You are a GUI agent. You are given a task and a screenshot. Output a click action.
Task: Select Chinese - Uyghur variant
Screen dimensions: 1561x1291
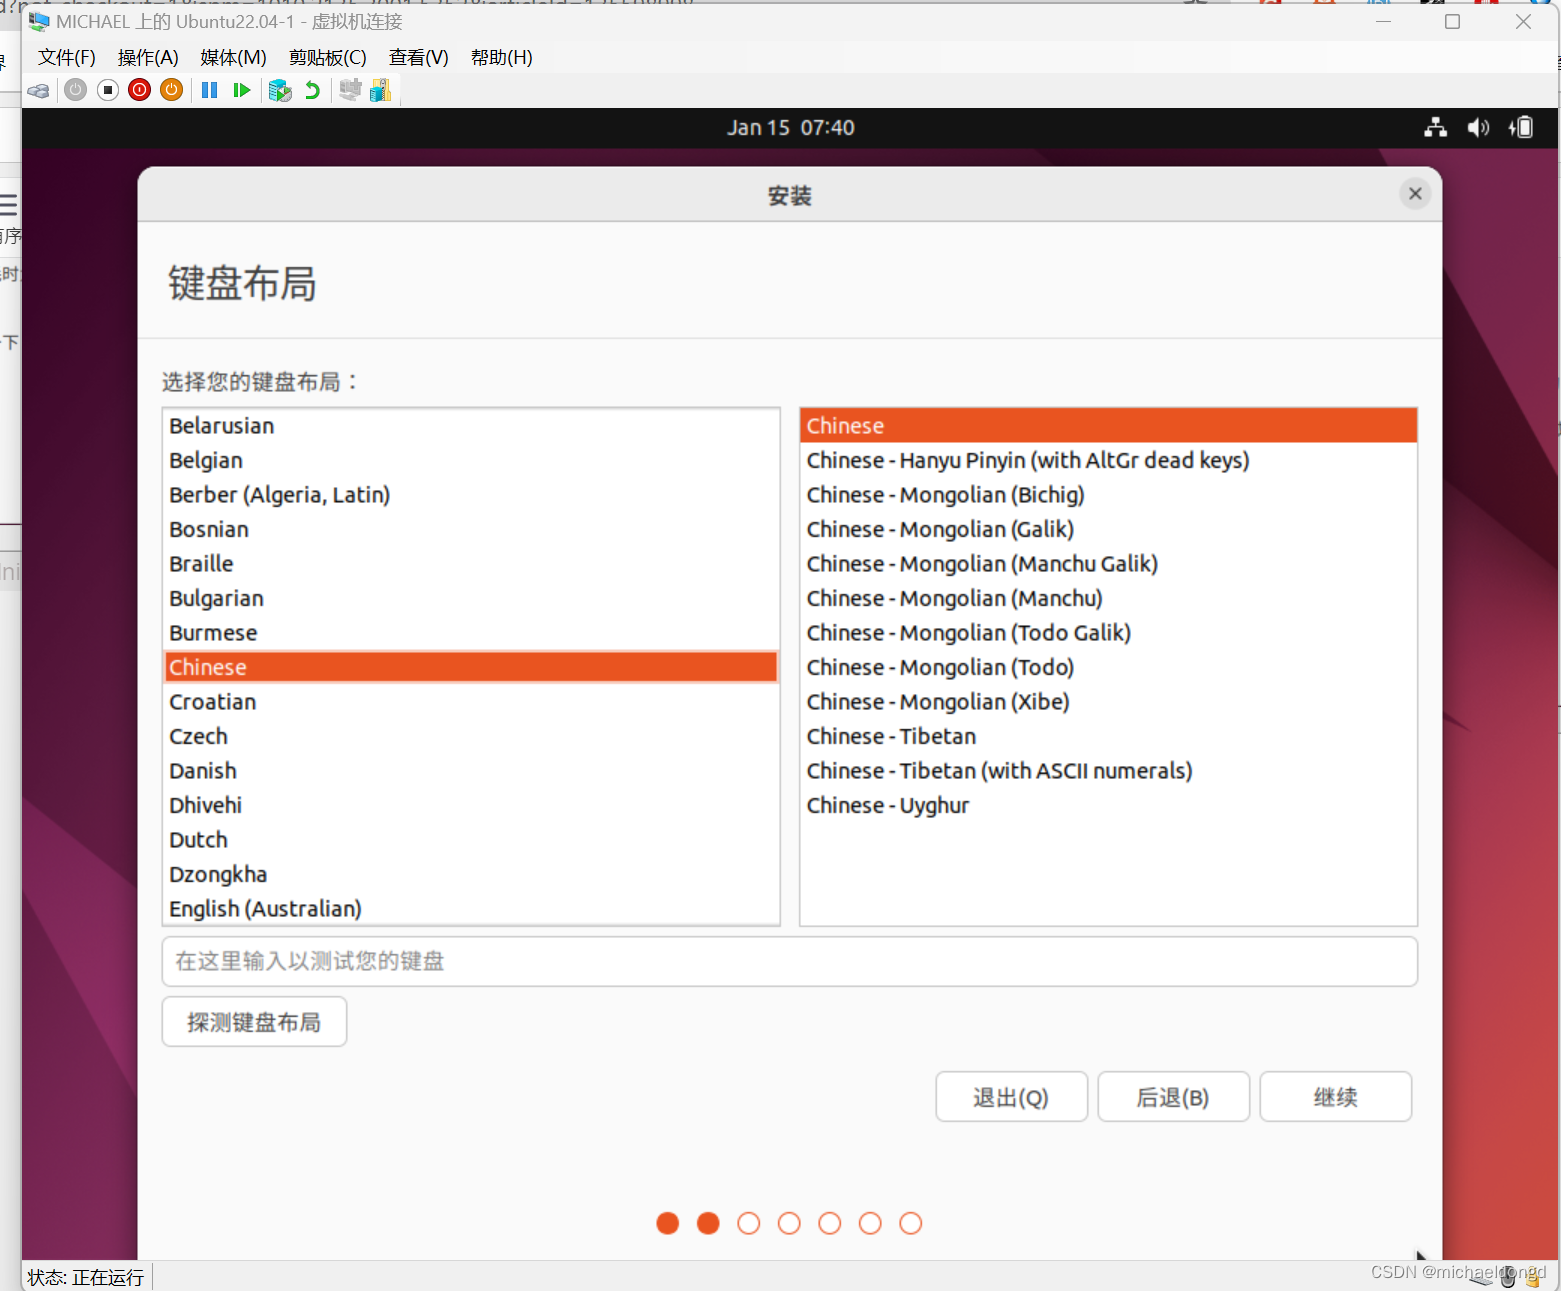(x=1109, y=805)
